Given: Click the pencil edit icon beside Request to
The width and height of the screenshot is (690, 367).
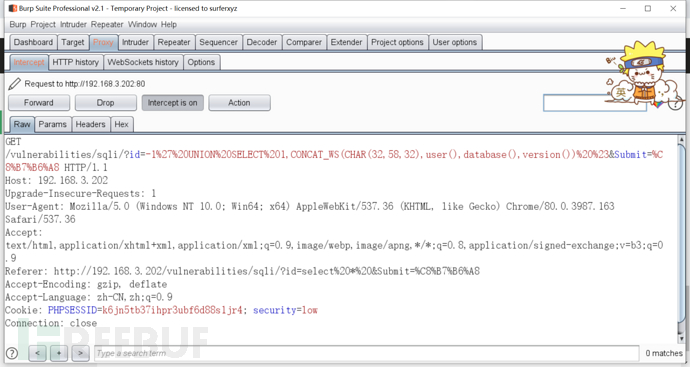Looking at the screenshot, I should click(x=15, y=84).
